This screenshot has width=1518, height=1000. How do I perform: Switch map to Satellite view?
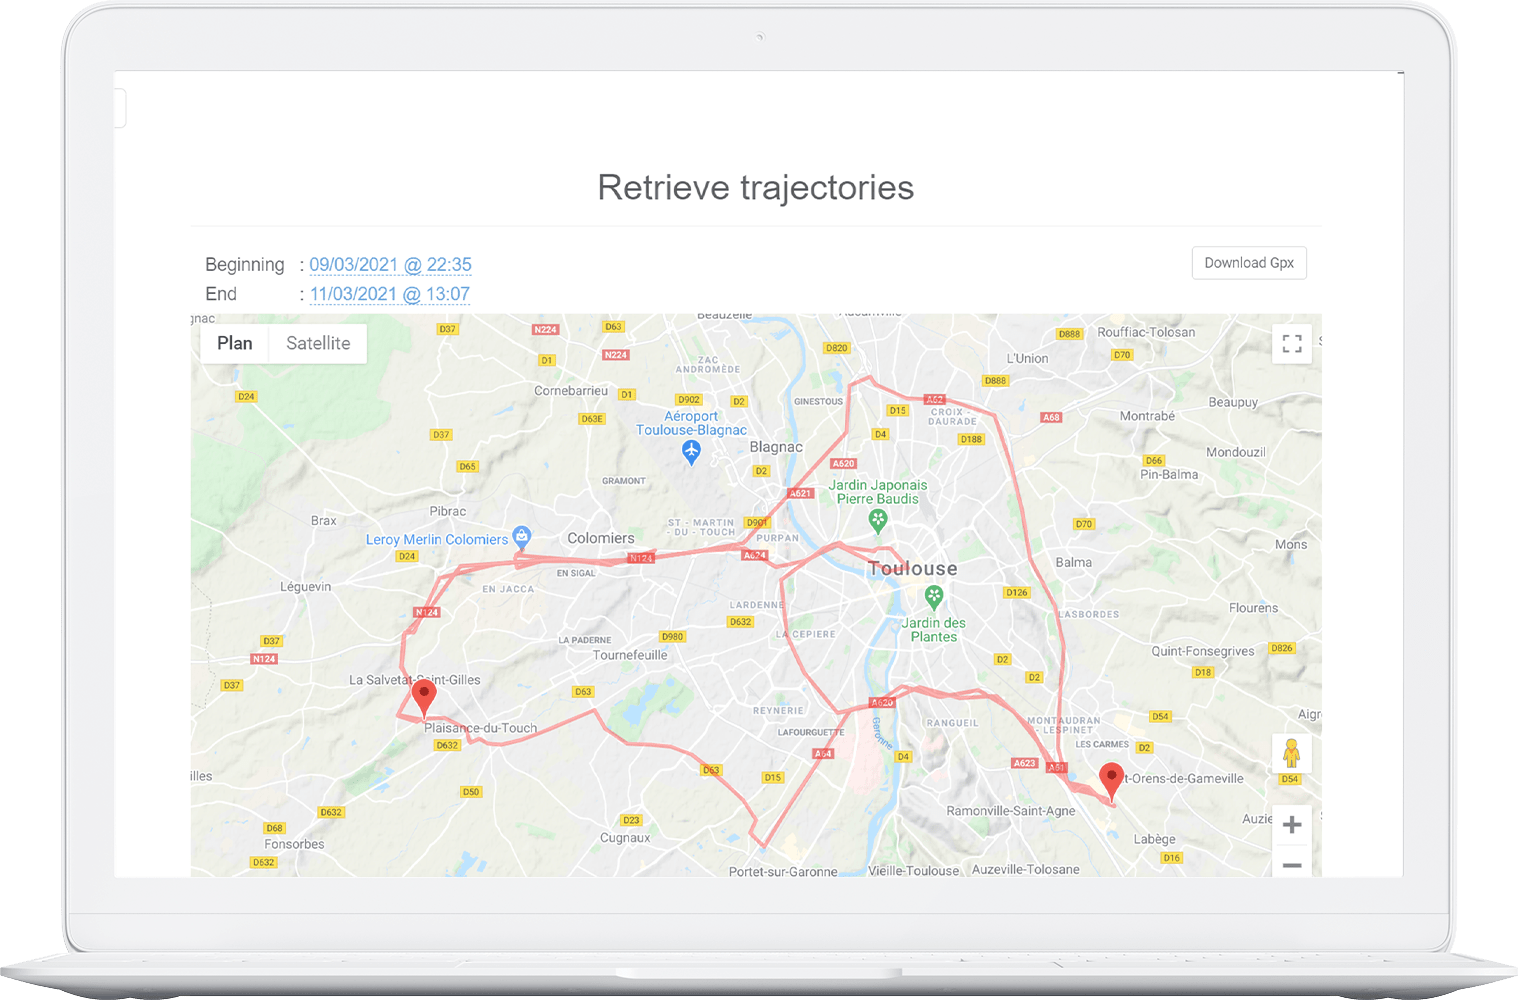[318, 343]
